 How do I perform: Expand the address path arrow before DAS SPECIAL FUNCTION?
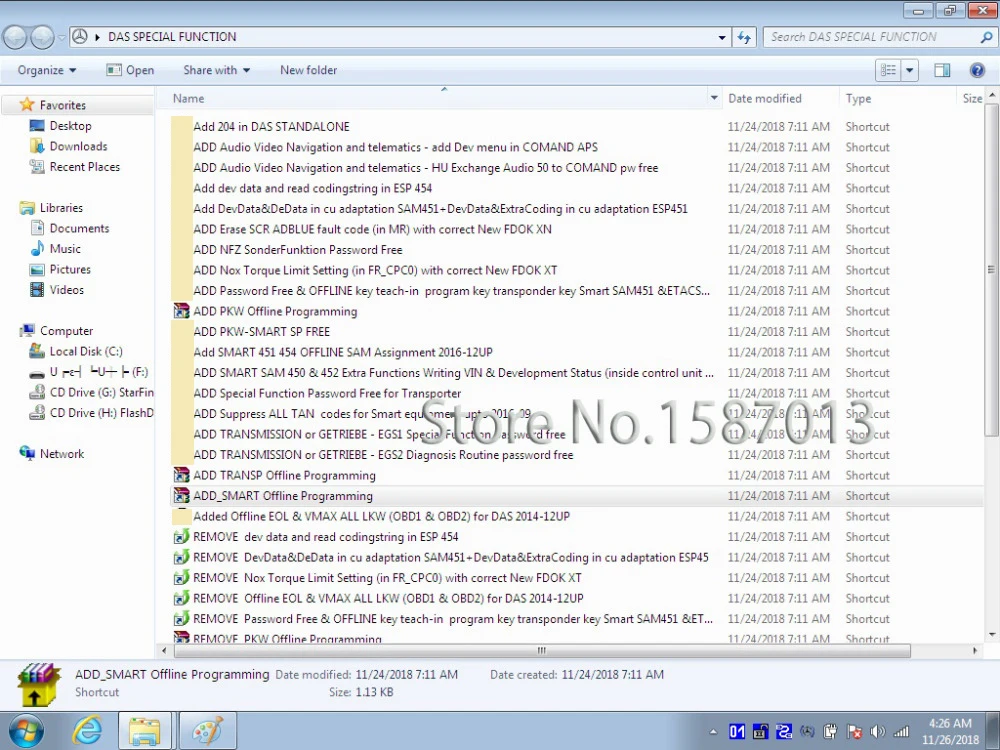pyautogui.click(x=98, y=37)
